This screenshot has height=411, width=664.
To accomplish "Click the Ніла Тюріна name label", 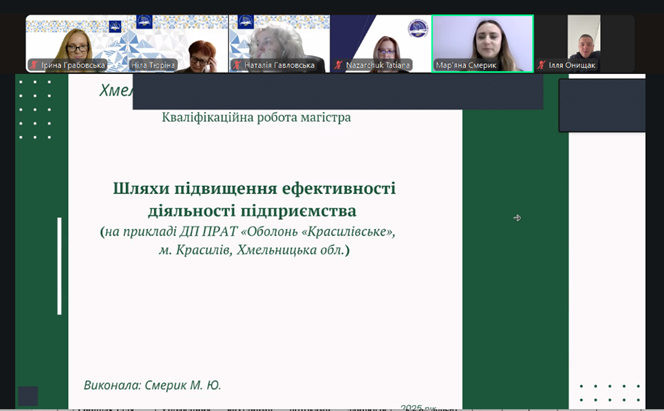I will point(153,65).
